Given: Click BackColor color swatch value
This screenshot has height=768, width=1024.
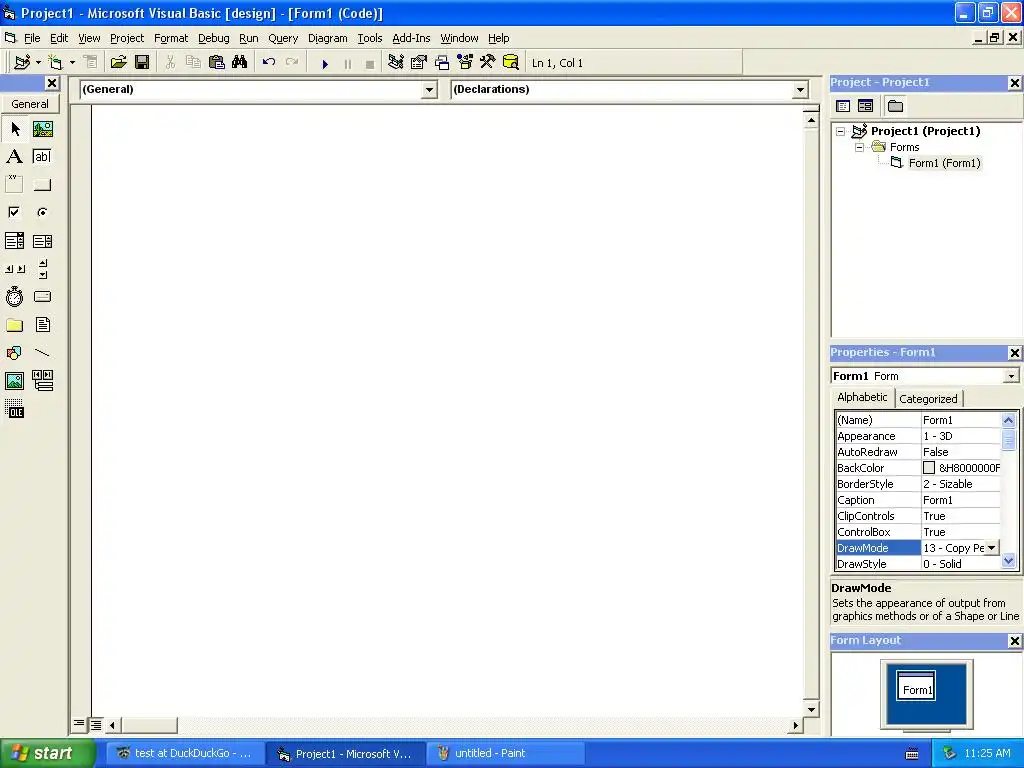Looking at the screenshot, I should click(x=929, y=468).
